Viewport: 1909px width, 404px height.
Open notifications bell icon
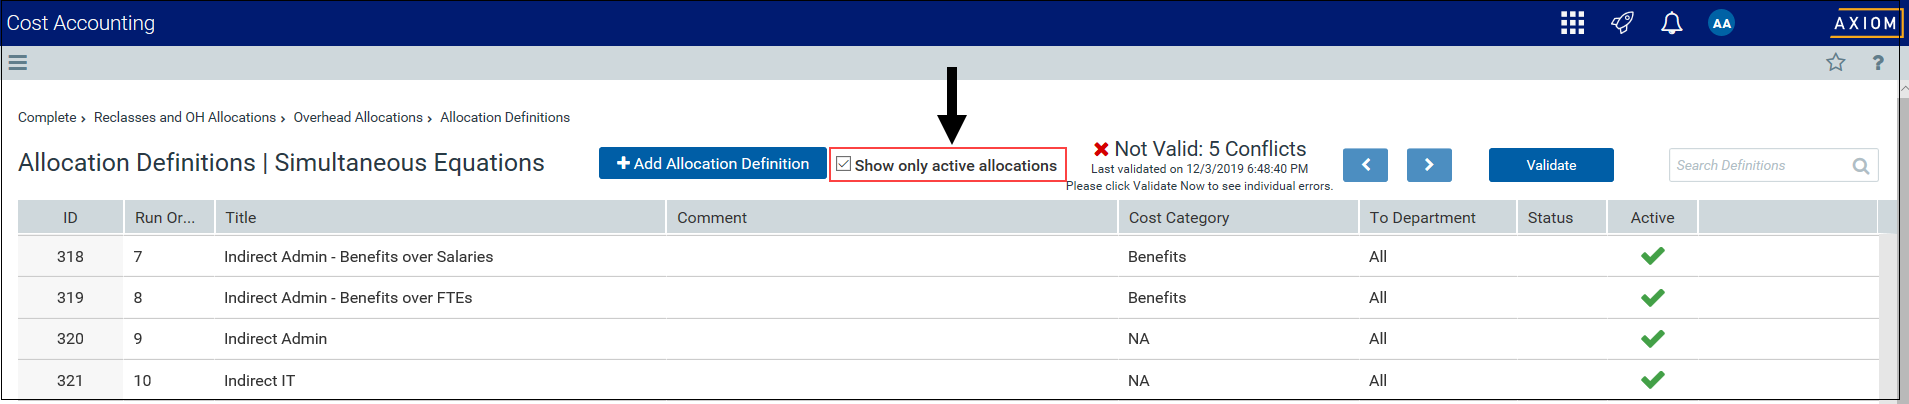coord(1671,23)
